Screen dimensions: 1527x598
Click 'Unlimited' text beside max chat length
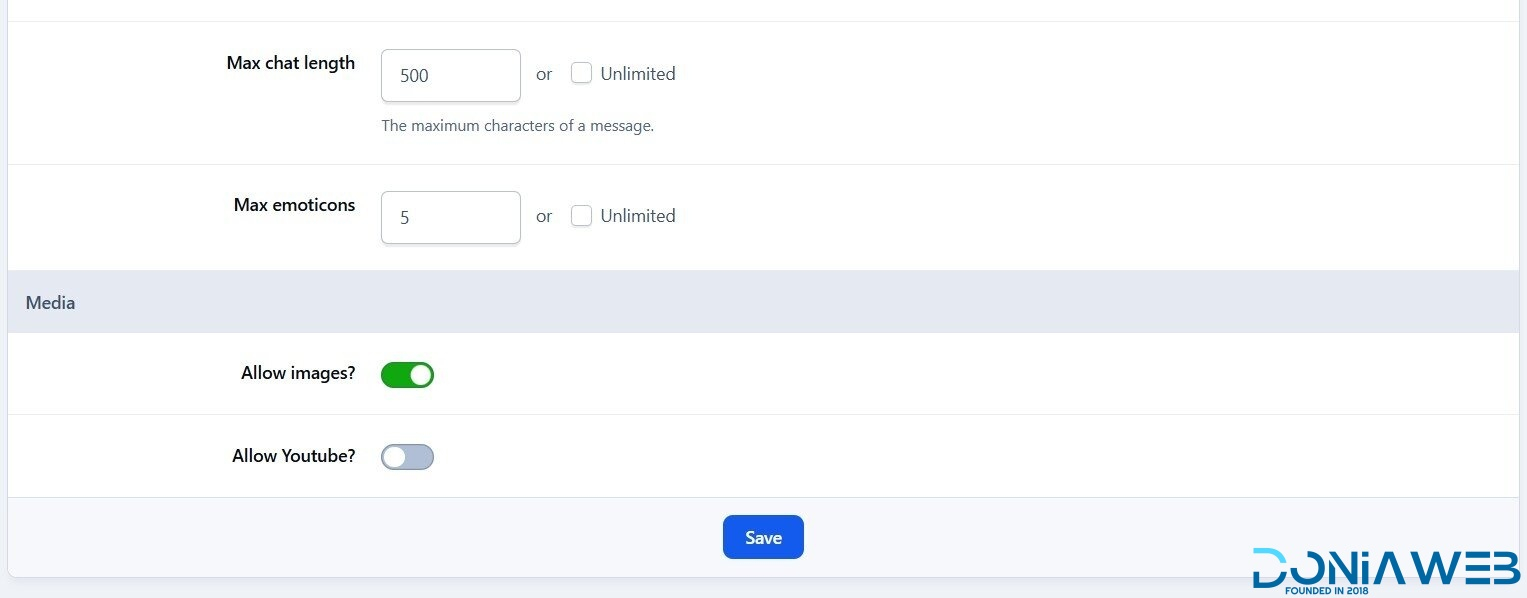coord(638,73)
